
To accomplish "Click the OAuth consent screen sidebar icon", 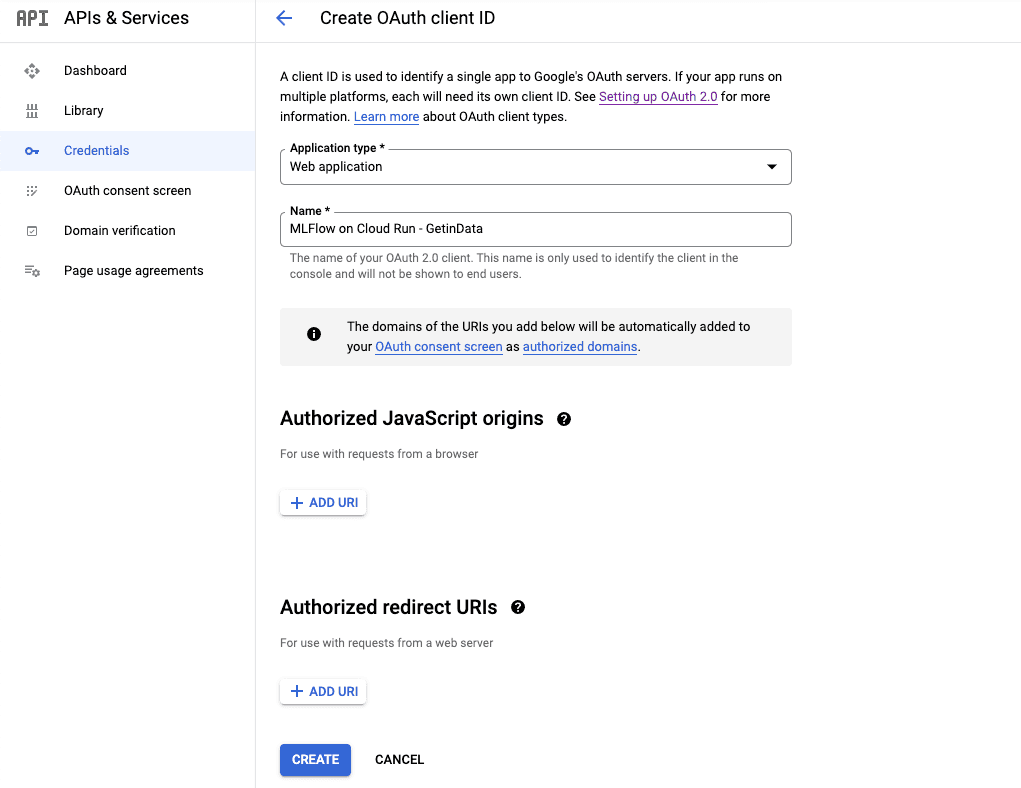I will pyautogui.click(x=32, y=191).
